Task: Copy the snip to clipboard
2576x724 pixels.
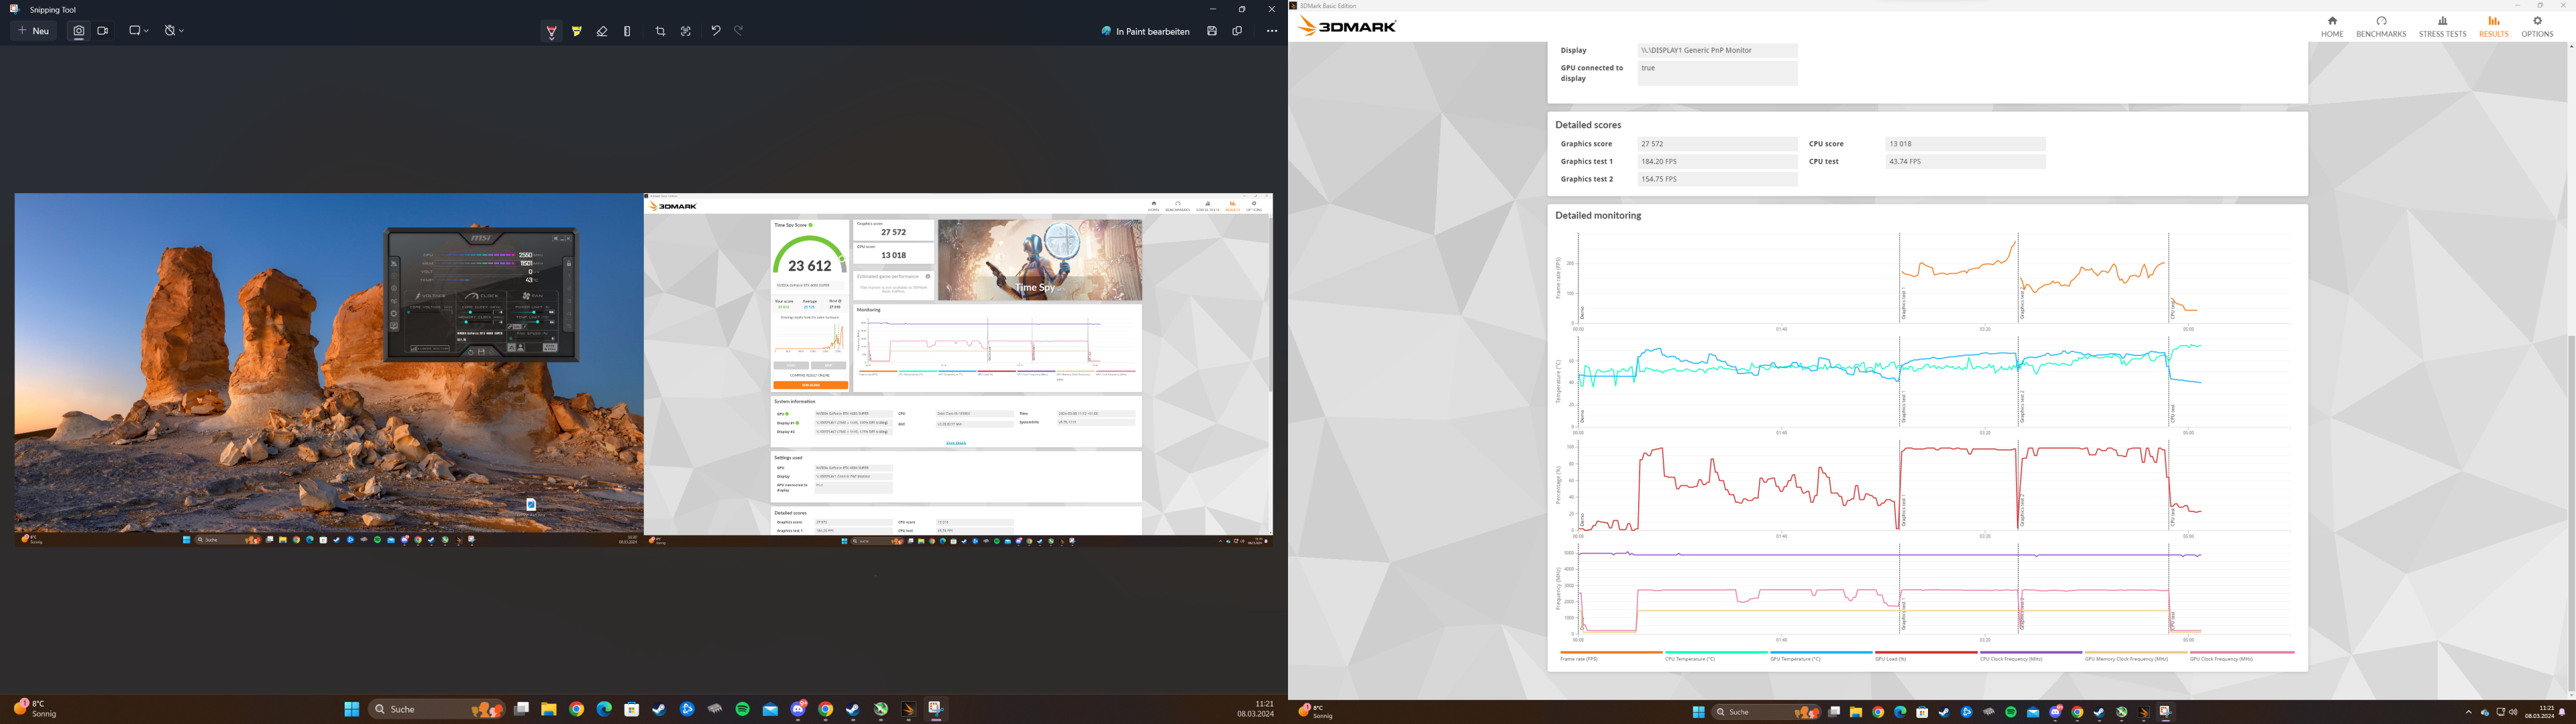Action: (x=1238, y=31)
